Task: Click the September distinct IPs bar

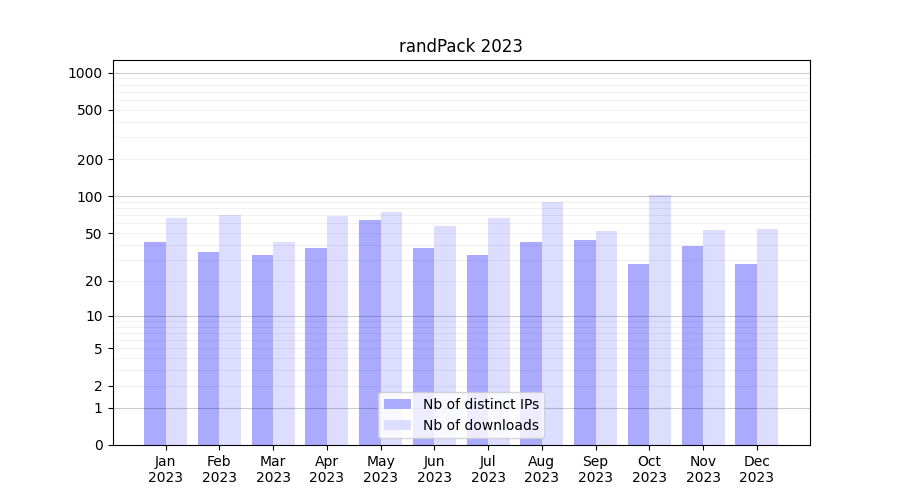Action: point(585,342)
